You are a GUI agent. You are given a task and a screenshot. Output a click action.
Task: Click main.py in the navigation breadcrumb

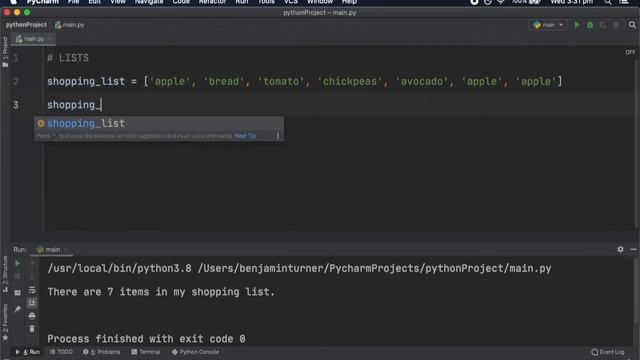coord(69,25)
